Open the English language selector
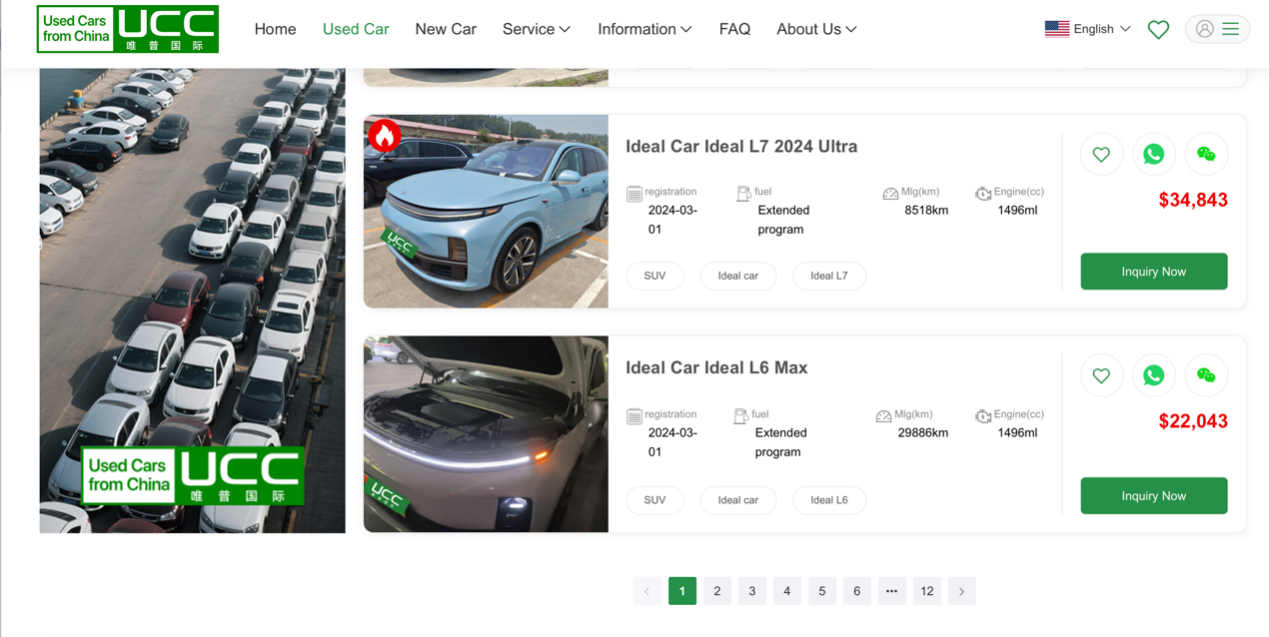Image resolution: width=1269 pixels, height=637 pixels. [x=1087, y=29]
